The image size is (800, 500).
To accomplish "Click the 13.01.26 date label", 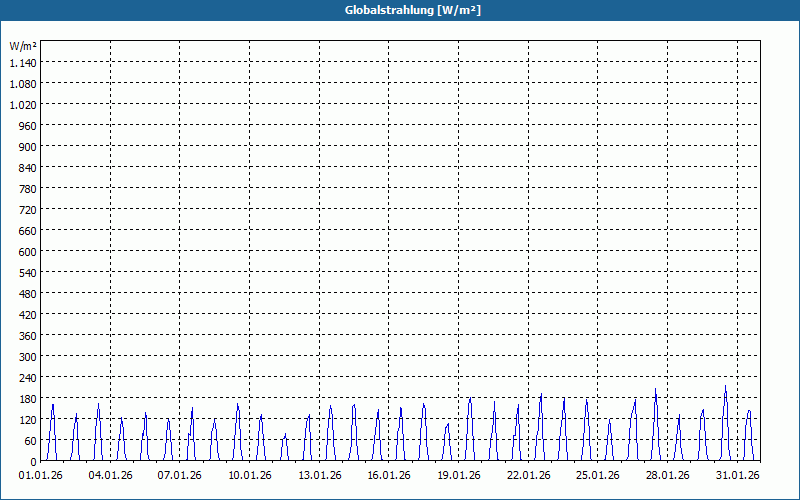I will click(319, 476).
